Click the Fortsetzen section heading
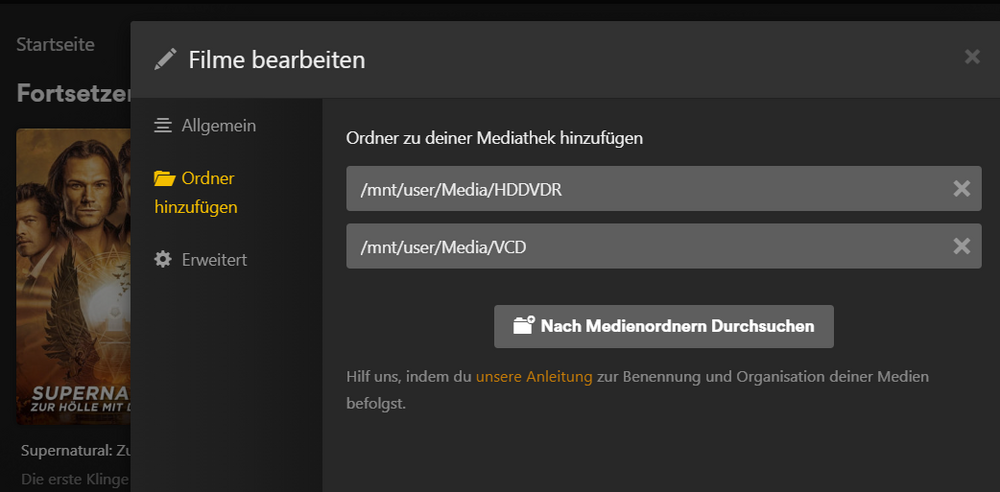 click(73, 93)
